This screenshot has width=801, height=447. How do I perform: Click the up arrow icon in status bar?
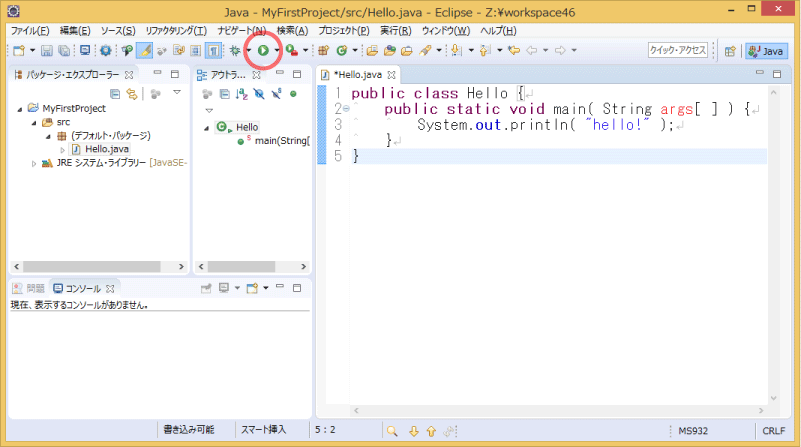coord(431,431)
